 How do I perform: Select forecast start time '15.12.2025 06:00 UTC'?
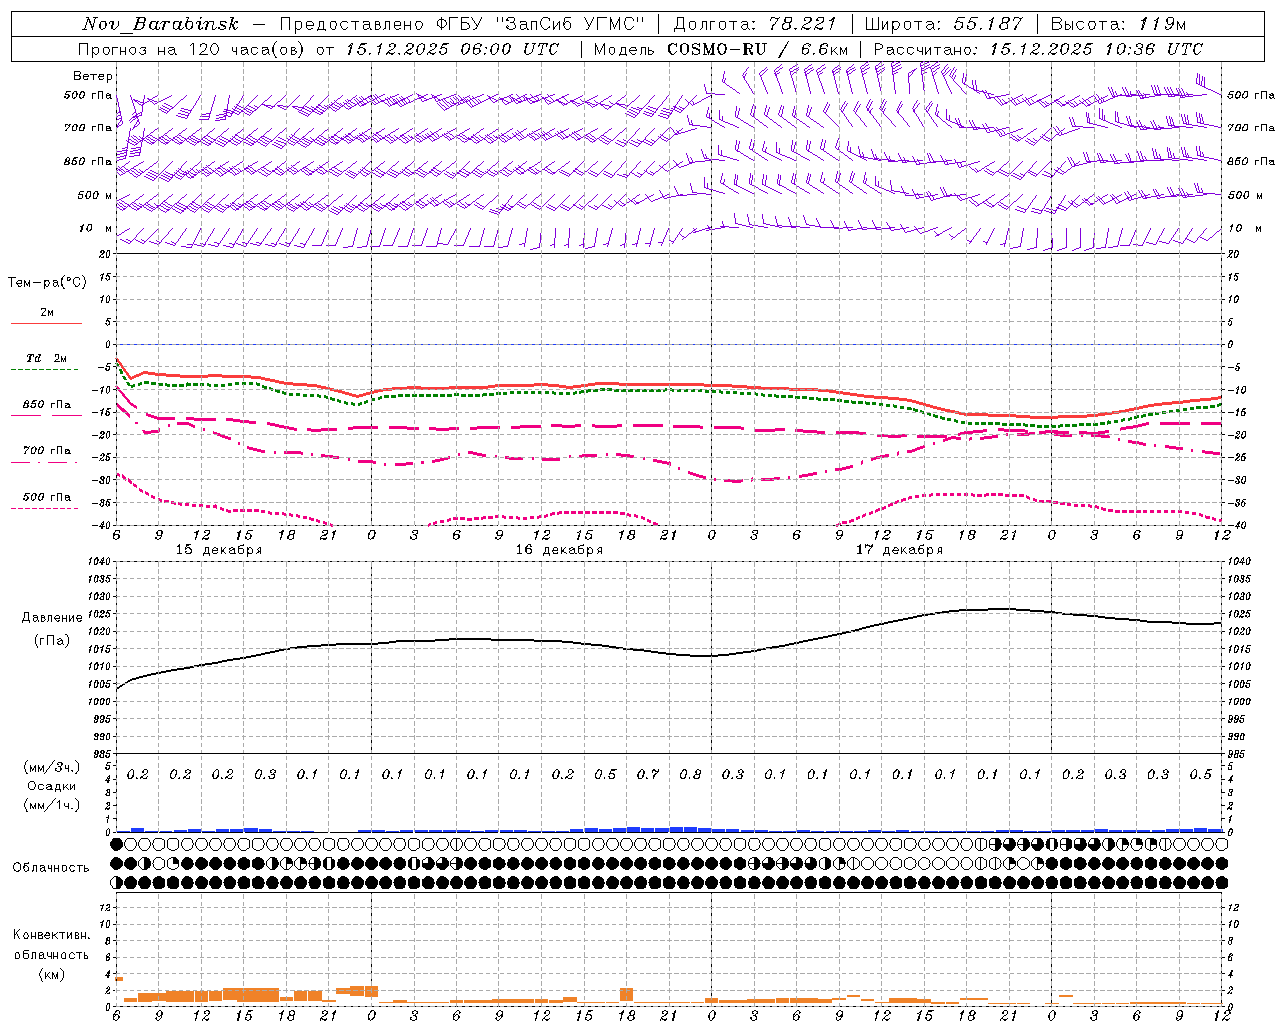pos(452,49)
